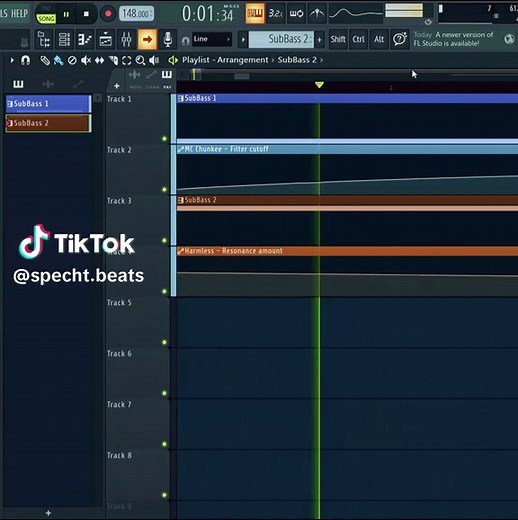Screen dimensions: 518x520
Task: Mute Track 1 with its green dot
Action: click(x=164, y=138)
